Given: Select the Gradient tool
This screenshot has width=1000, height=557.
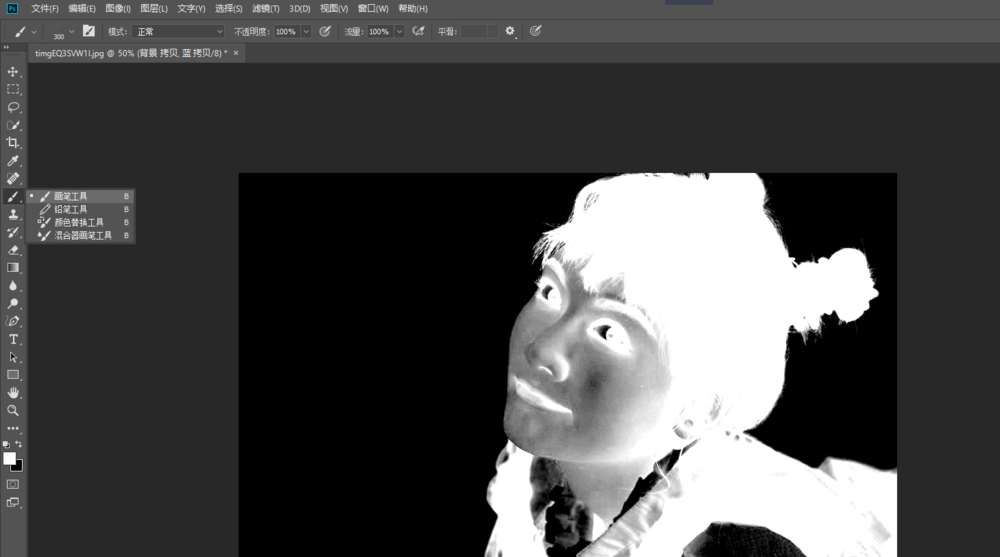Looking at the screenshot, I should click(x=13, y=268).
